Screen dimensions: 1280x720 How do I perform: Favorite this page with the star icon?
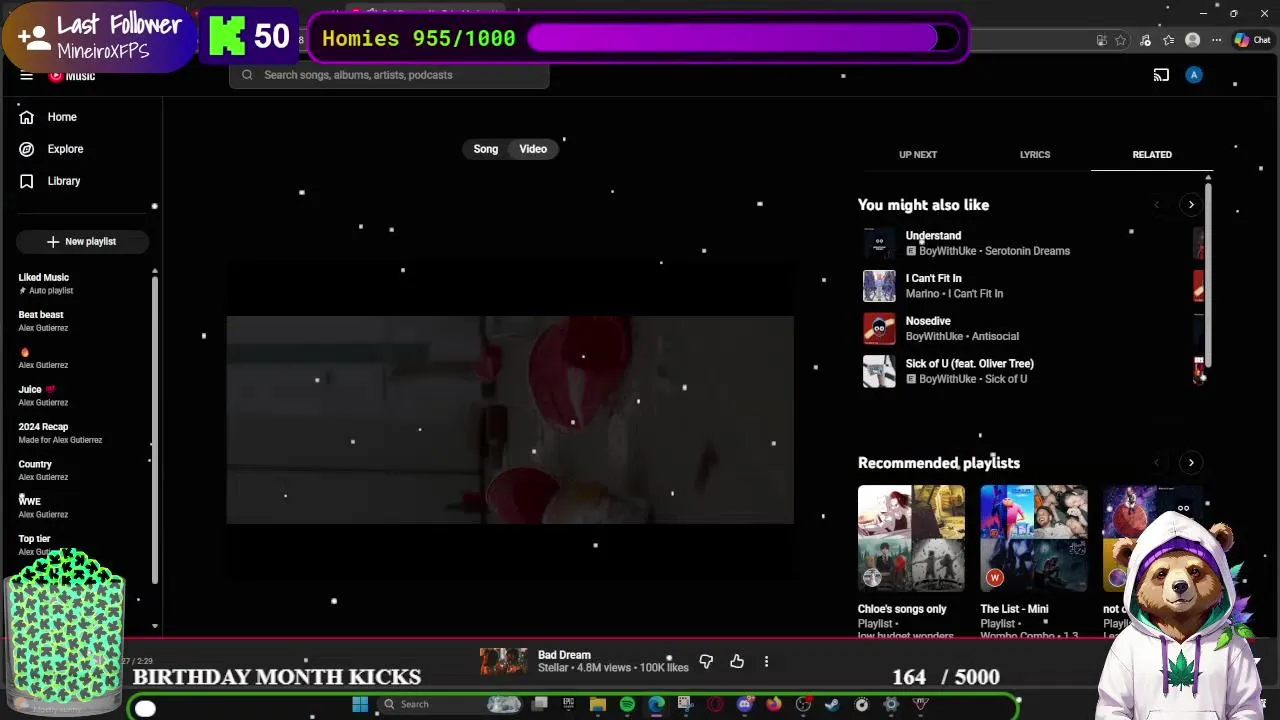coord(1121,40)
